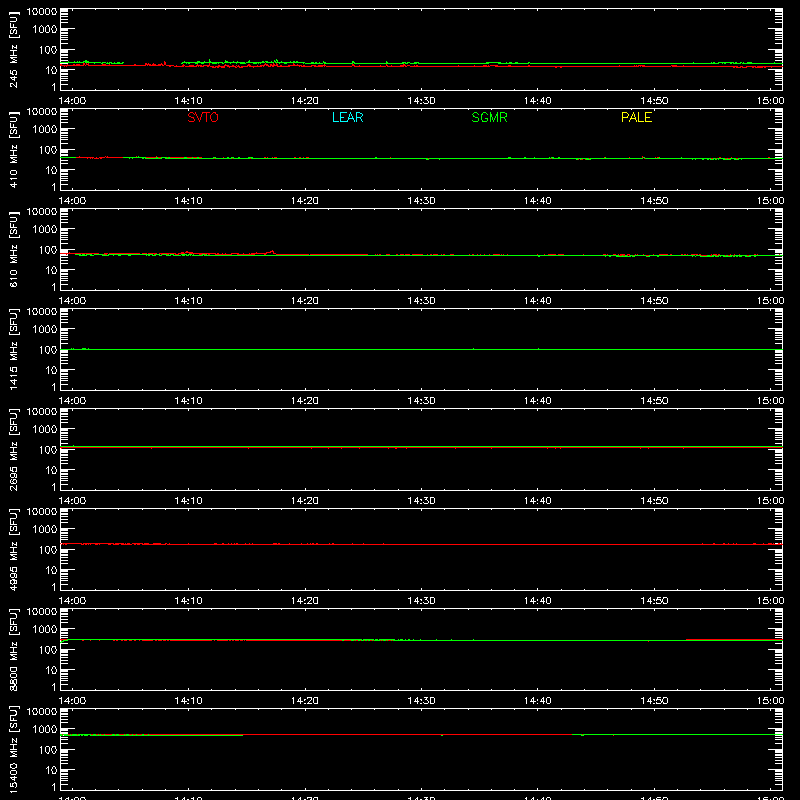800x800 pixels.
Task: Click the 4995 MHz [SFU] axis label
Action: pos(13,549)
